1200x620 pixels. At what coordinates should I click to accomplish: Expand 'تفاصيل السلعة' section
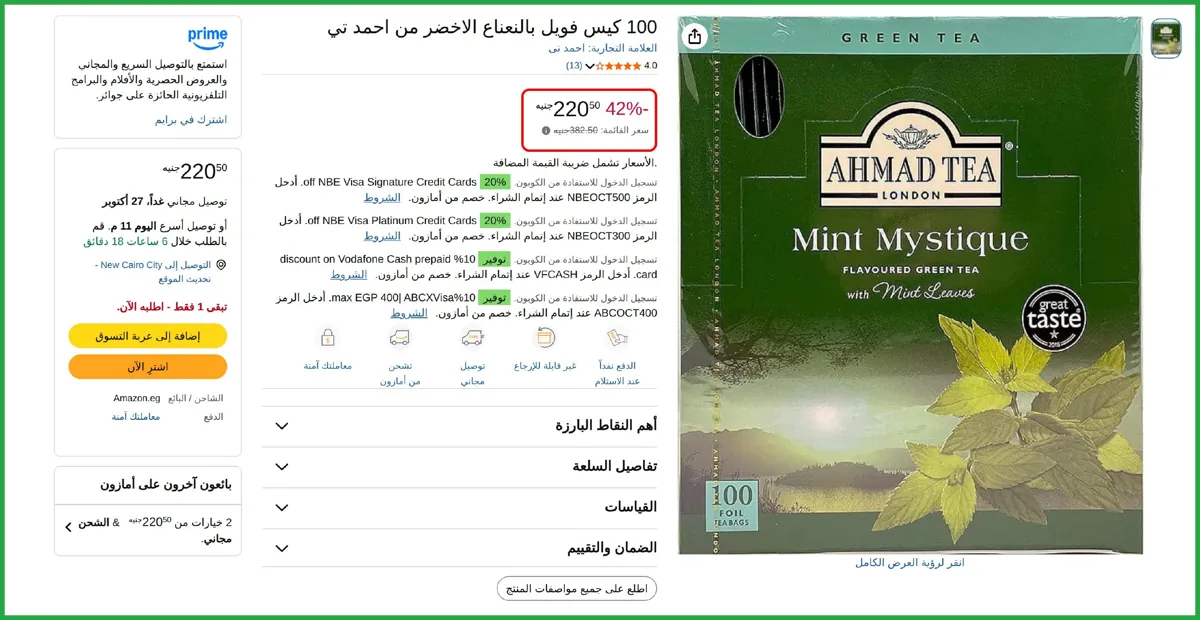[459, 467]
